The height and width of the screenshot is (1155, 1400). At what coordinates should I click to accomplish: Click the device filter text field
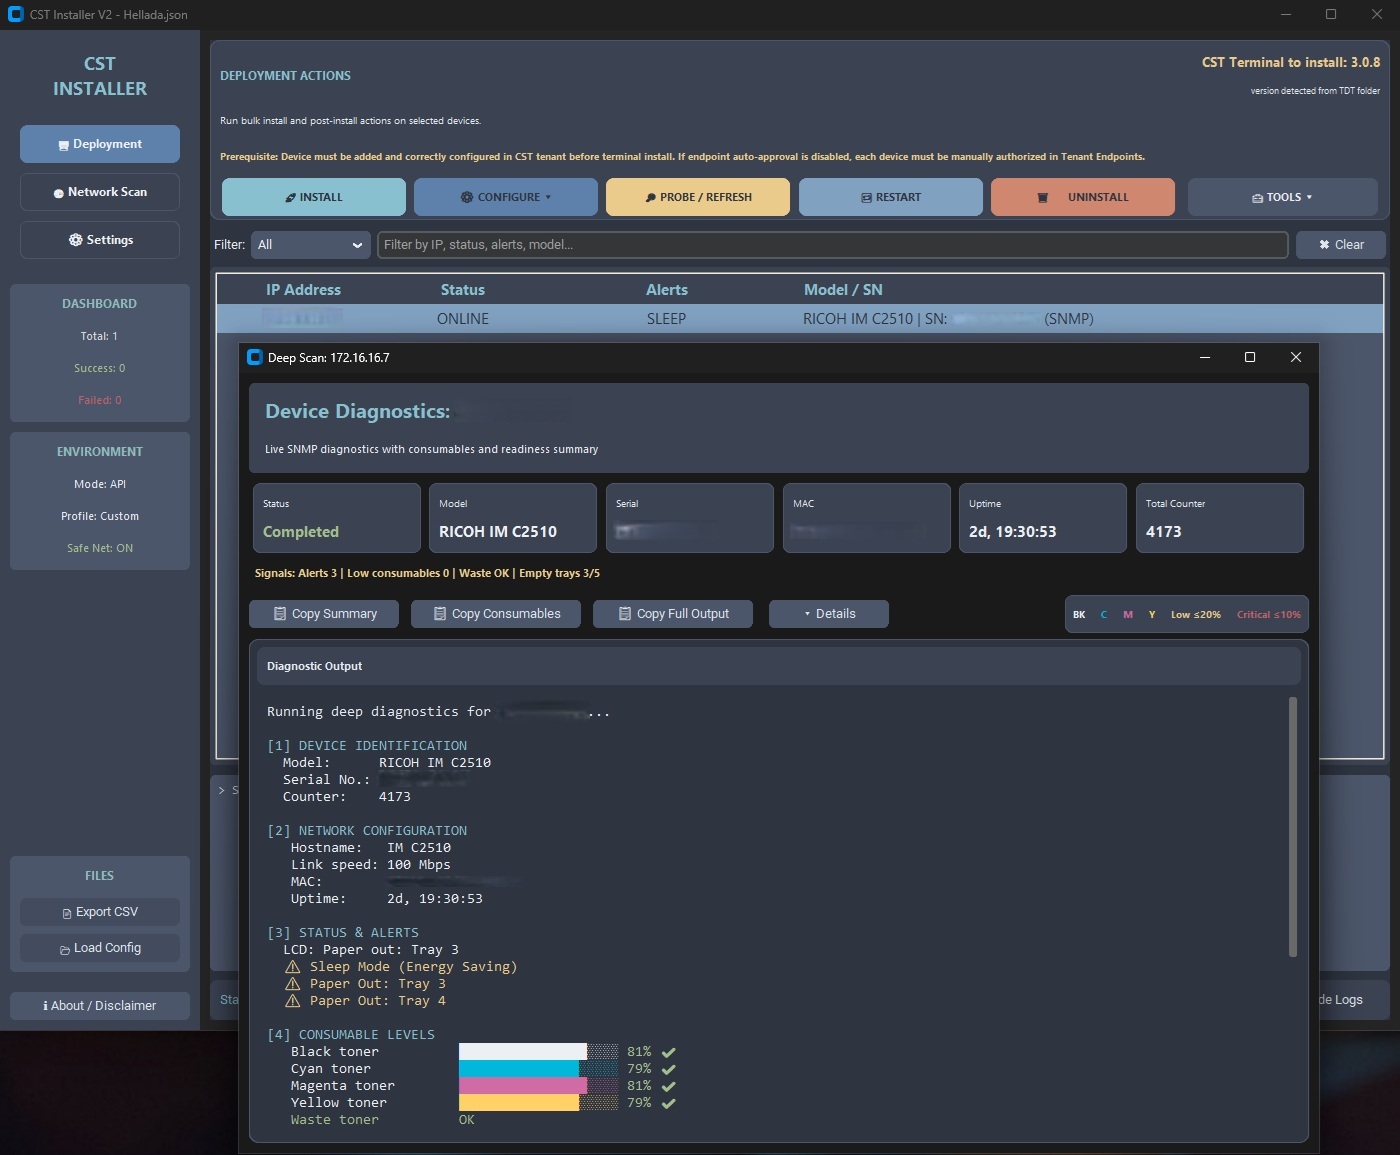831,245
